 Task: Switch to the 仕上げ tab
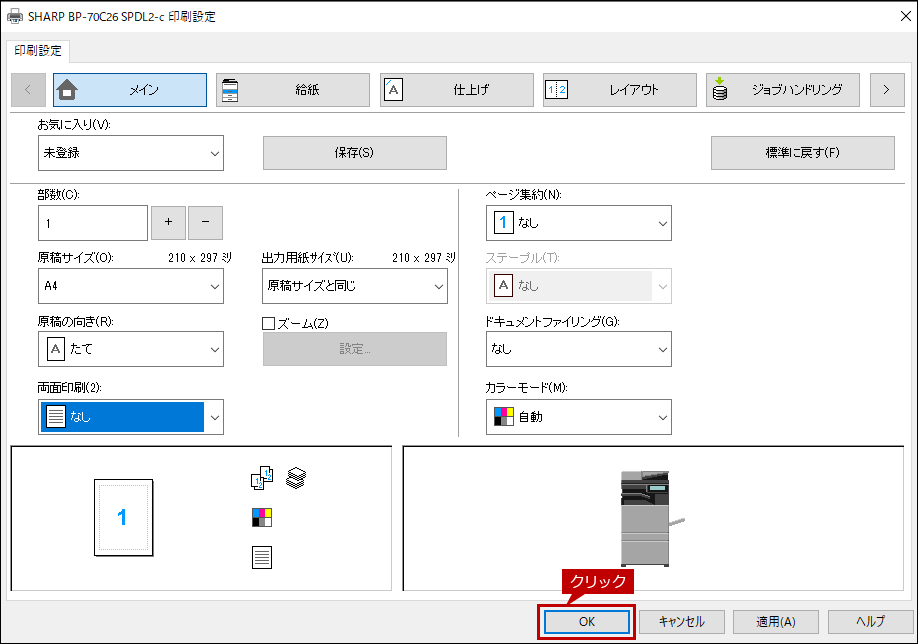[x=457, y=90]
